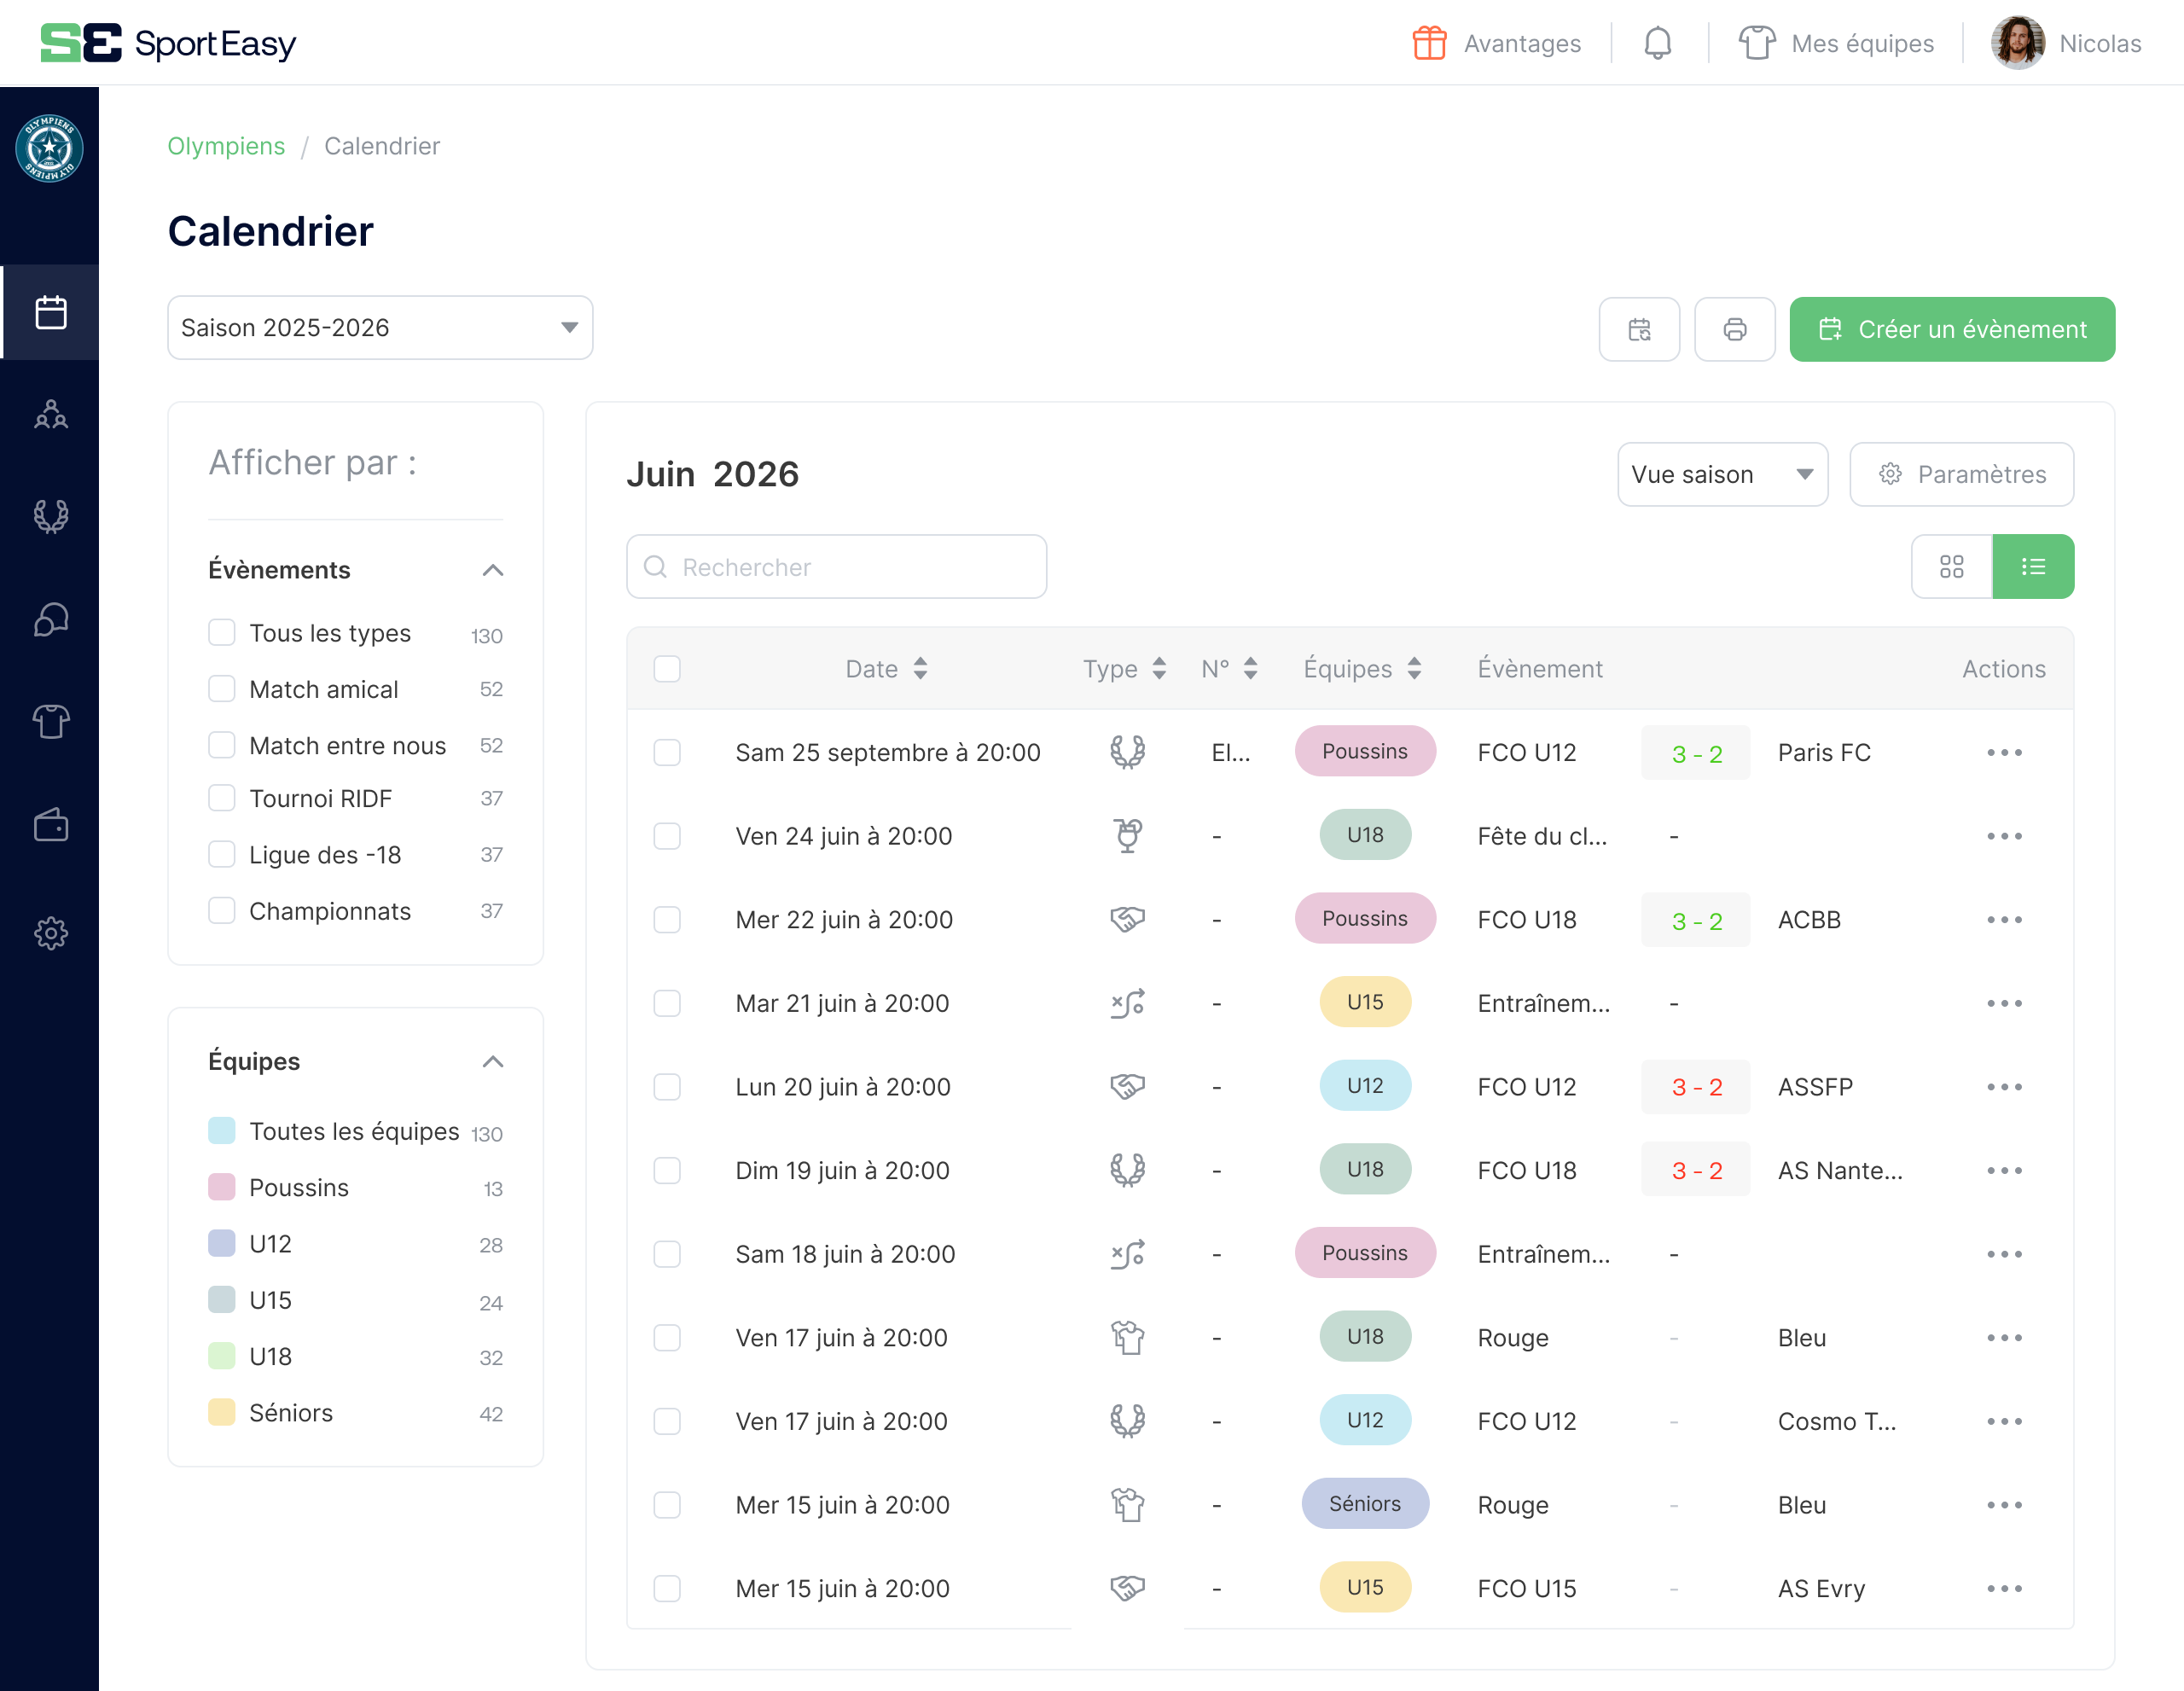Open the calendar icon in the sidebar
The image size is (2184, 1691).
(51, 313)
